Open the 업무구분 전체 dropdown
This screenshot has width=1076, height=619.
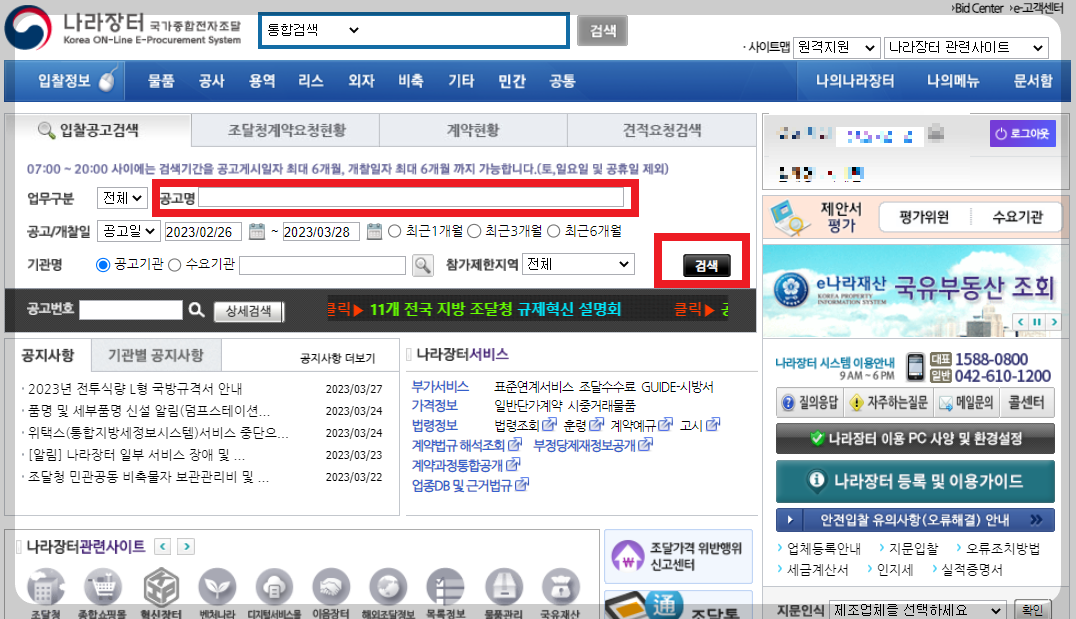(122, 198)
